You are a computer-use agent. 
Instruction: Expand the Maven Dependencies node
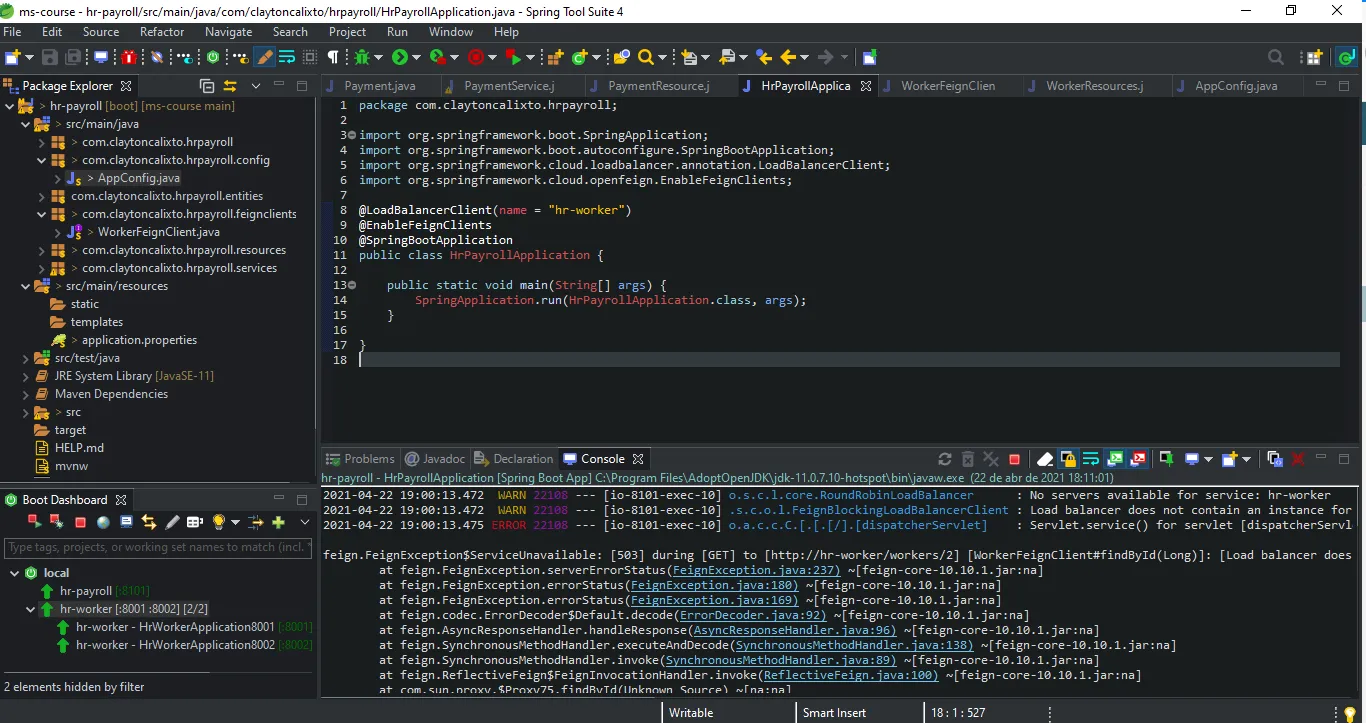coord(26,394)
